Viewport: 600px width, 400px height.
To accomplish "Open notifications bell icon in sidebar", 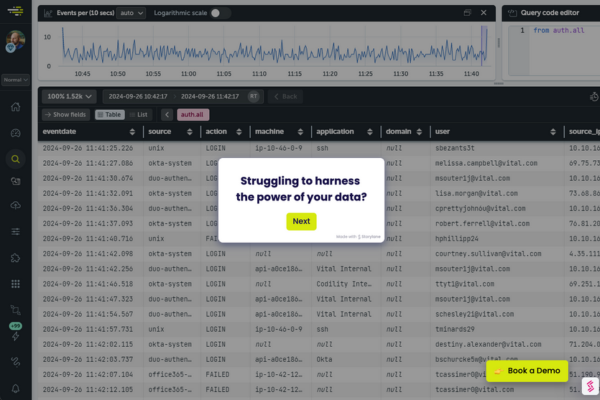I will [x=15, y=388].
